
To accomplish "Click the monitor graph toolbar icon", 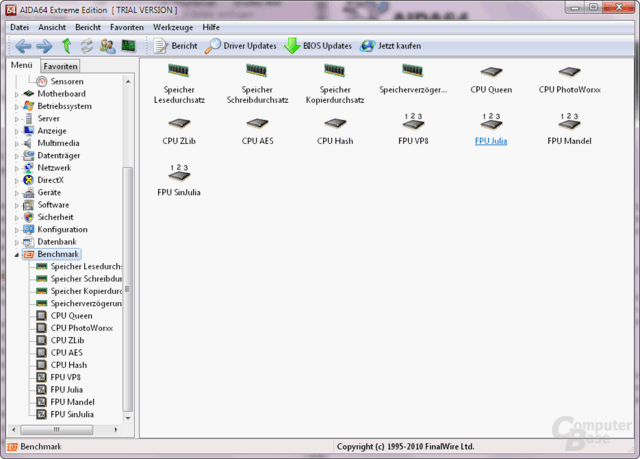I will pyautogui.click(x=129, y=45).
